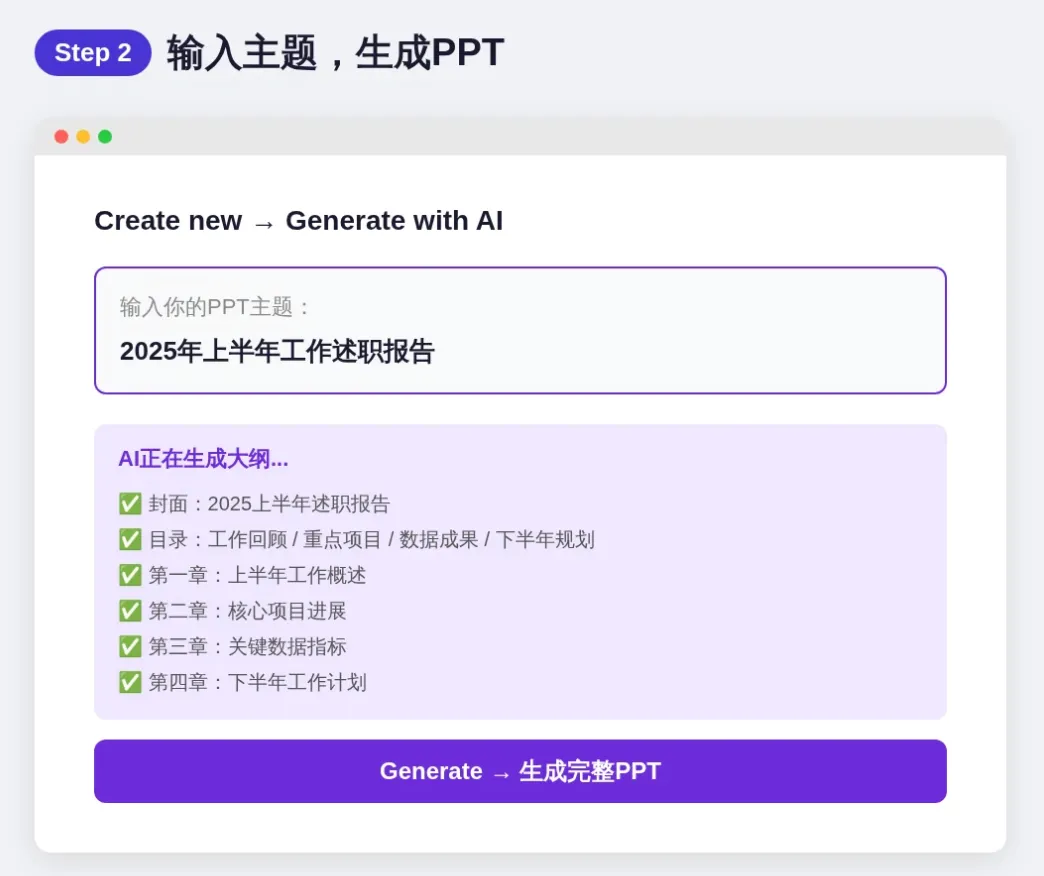
Task: Toggle the checkmark beside 第一章 item
Action: 130,575
